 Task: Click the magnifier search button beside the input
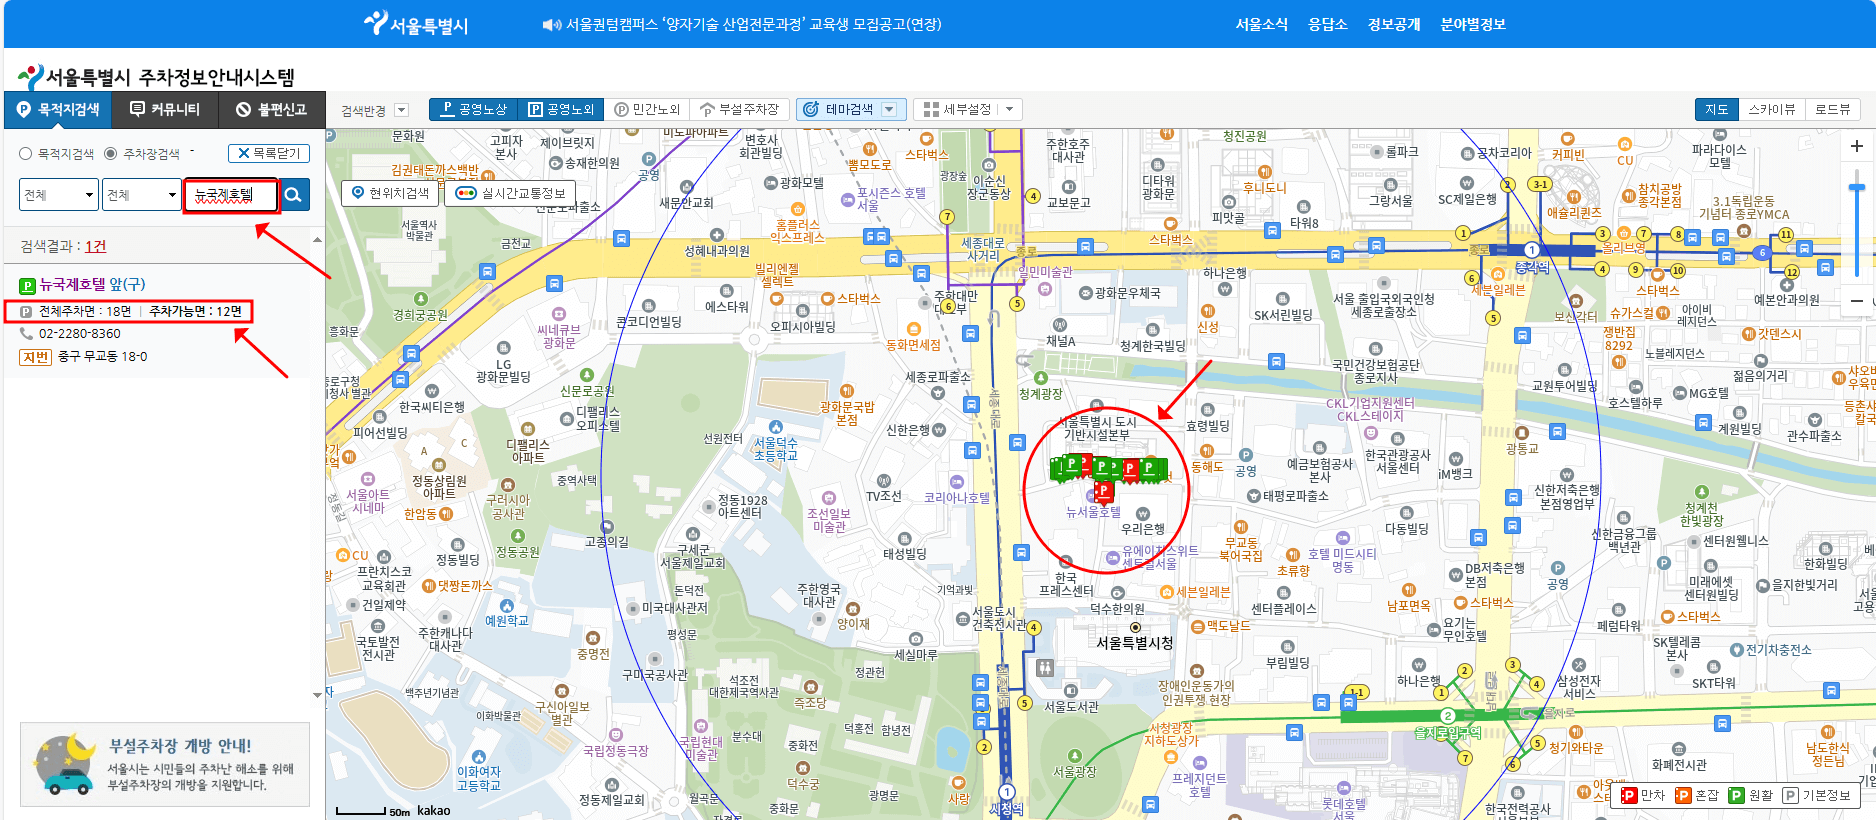point(294,195)
